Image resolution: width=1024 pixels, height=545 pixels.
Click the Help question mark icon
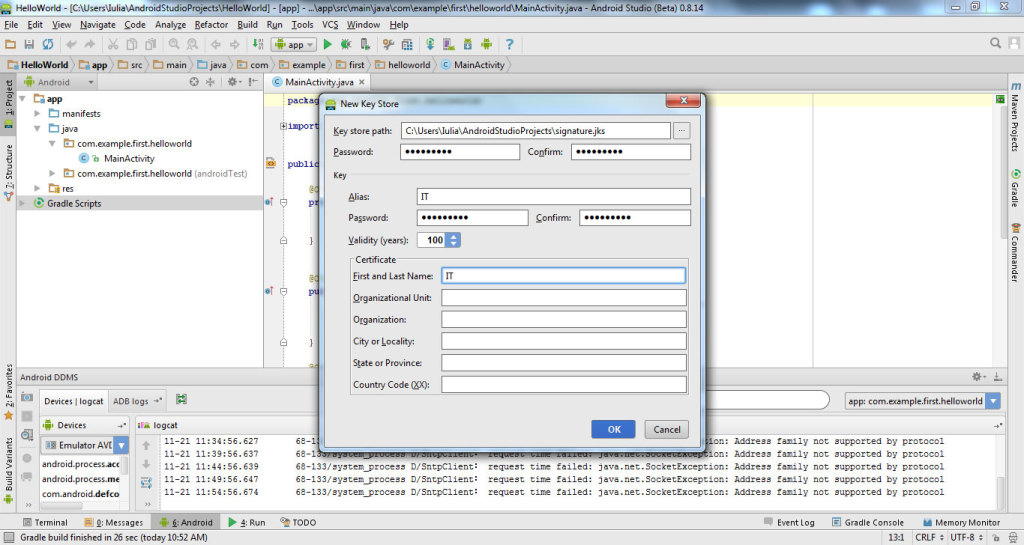[509, 44]
